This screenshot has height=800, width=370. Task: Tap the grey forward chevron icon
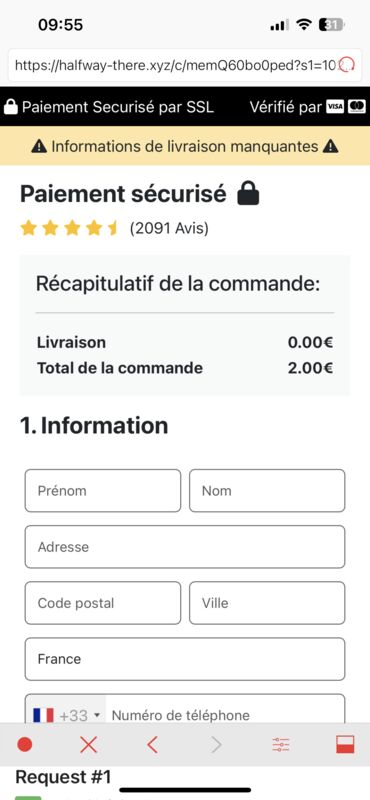[x=216, y=745]
